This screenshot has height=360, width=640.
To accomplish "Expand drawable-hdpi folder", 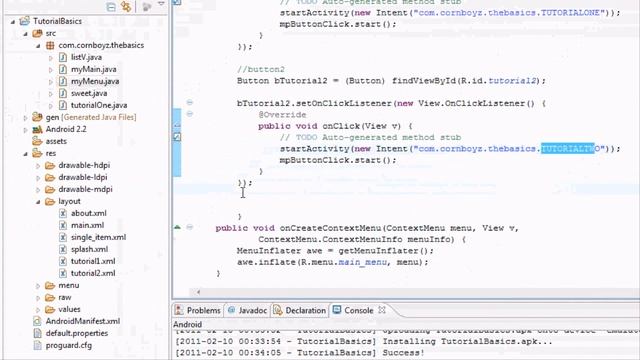I will pos(38,166).
